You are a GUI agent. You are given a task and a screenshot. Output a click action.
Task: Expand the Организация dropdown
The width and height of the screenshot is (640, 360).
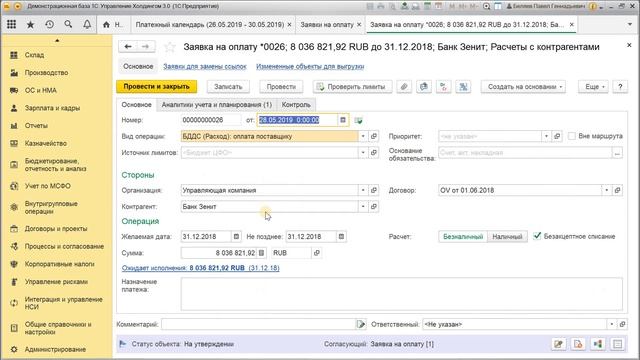click(363, 190)
